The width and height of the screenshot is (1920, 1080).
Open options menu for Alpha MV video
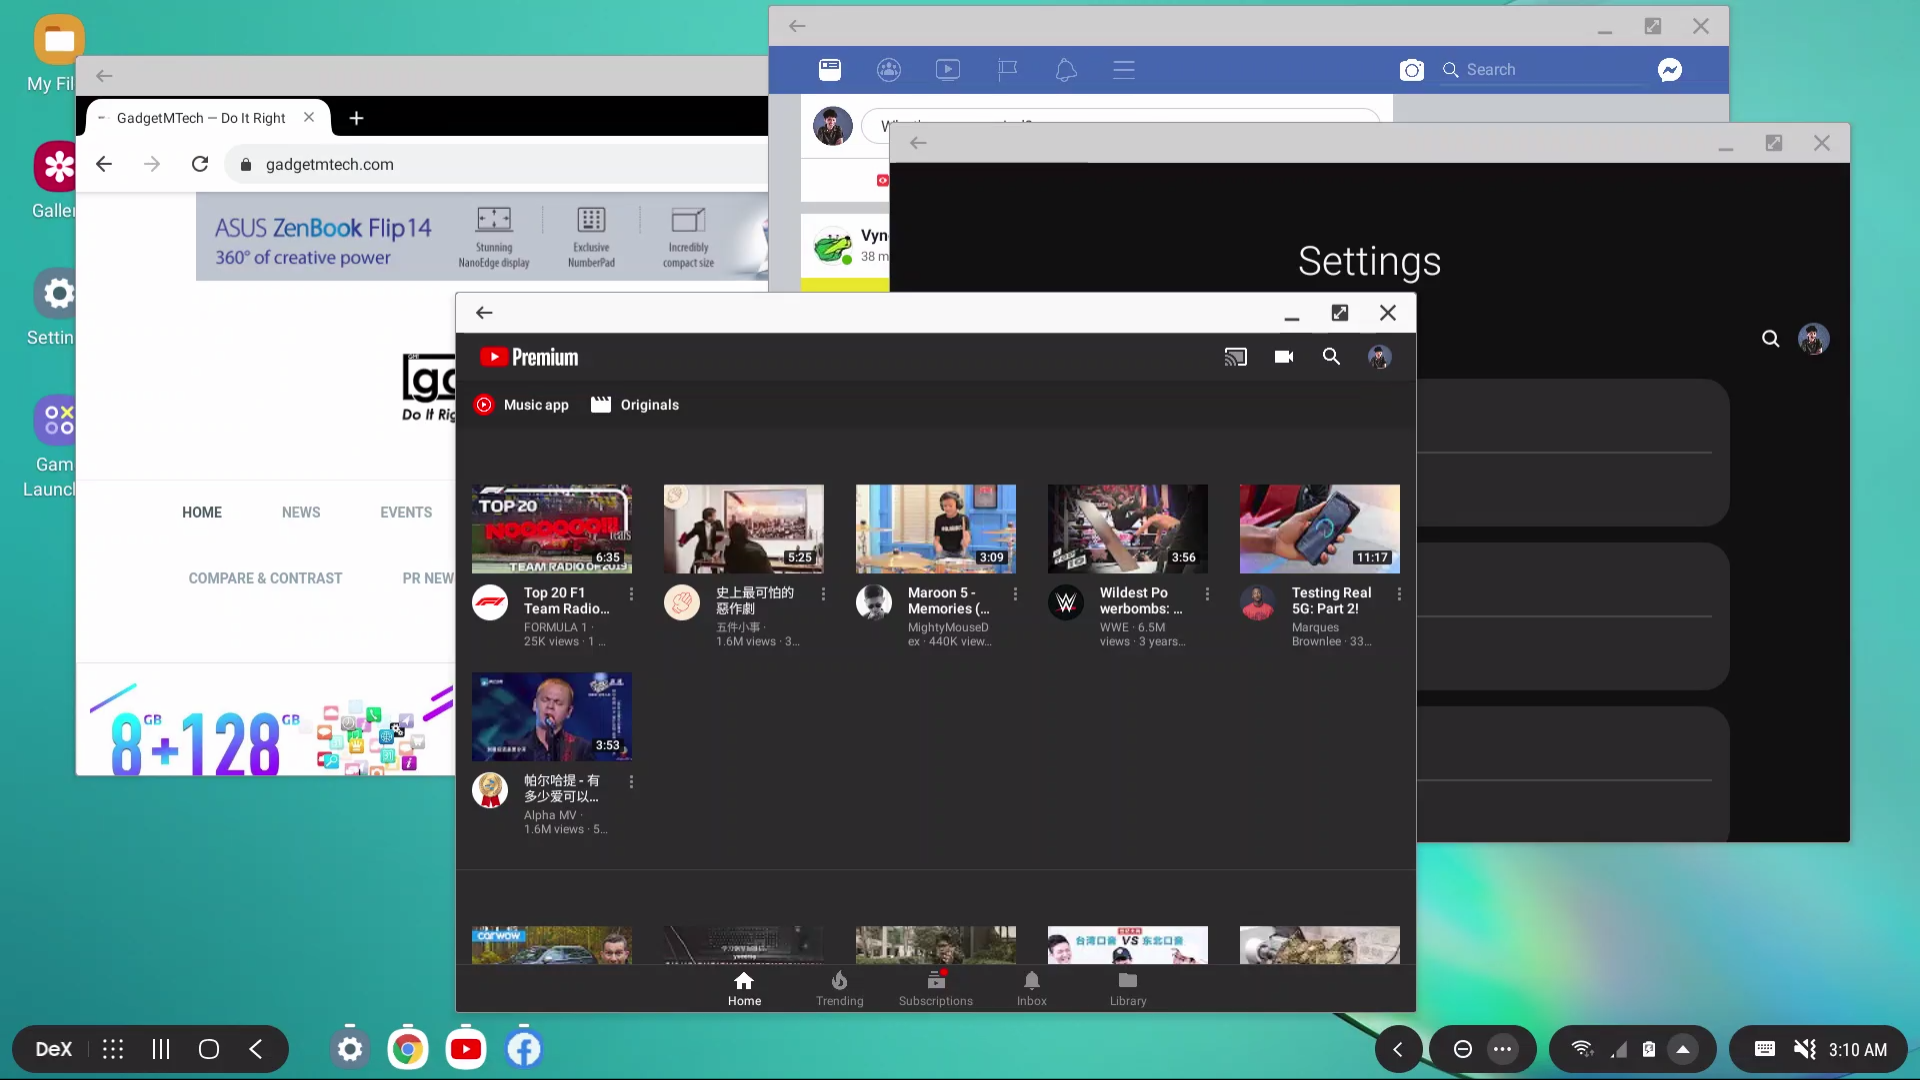point(631,782)
